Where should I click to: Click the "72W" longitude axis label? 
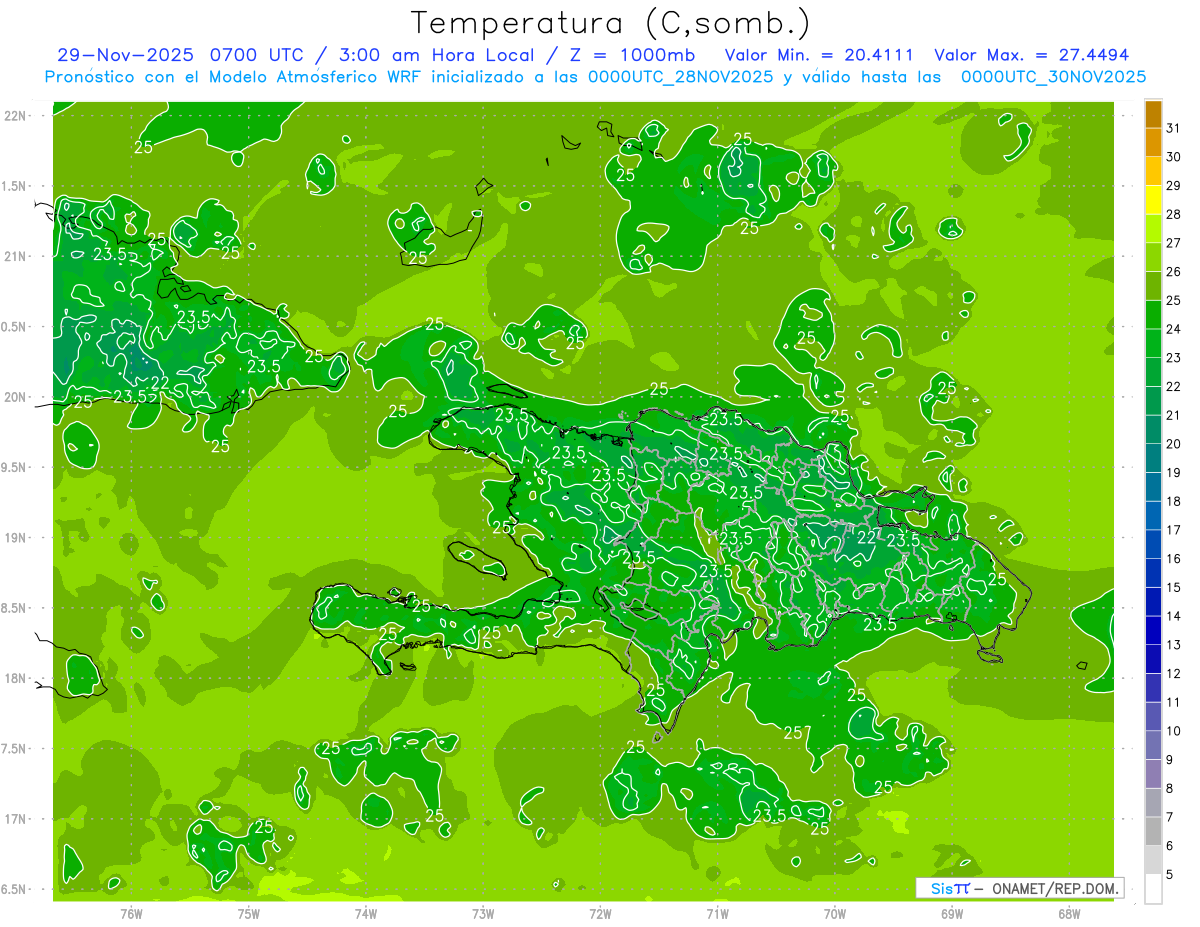600,914
